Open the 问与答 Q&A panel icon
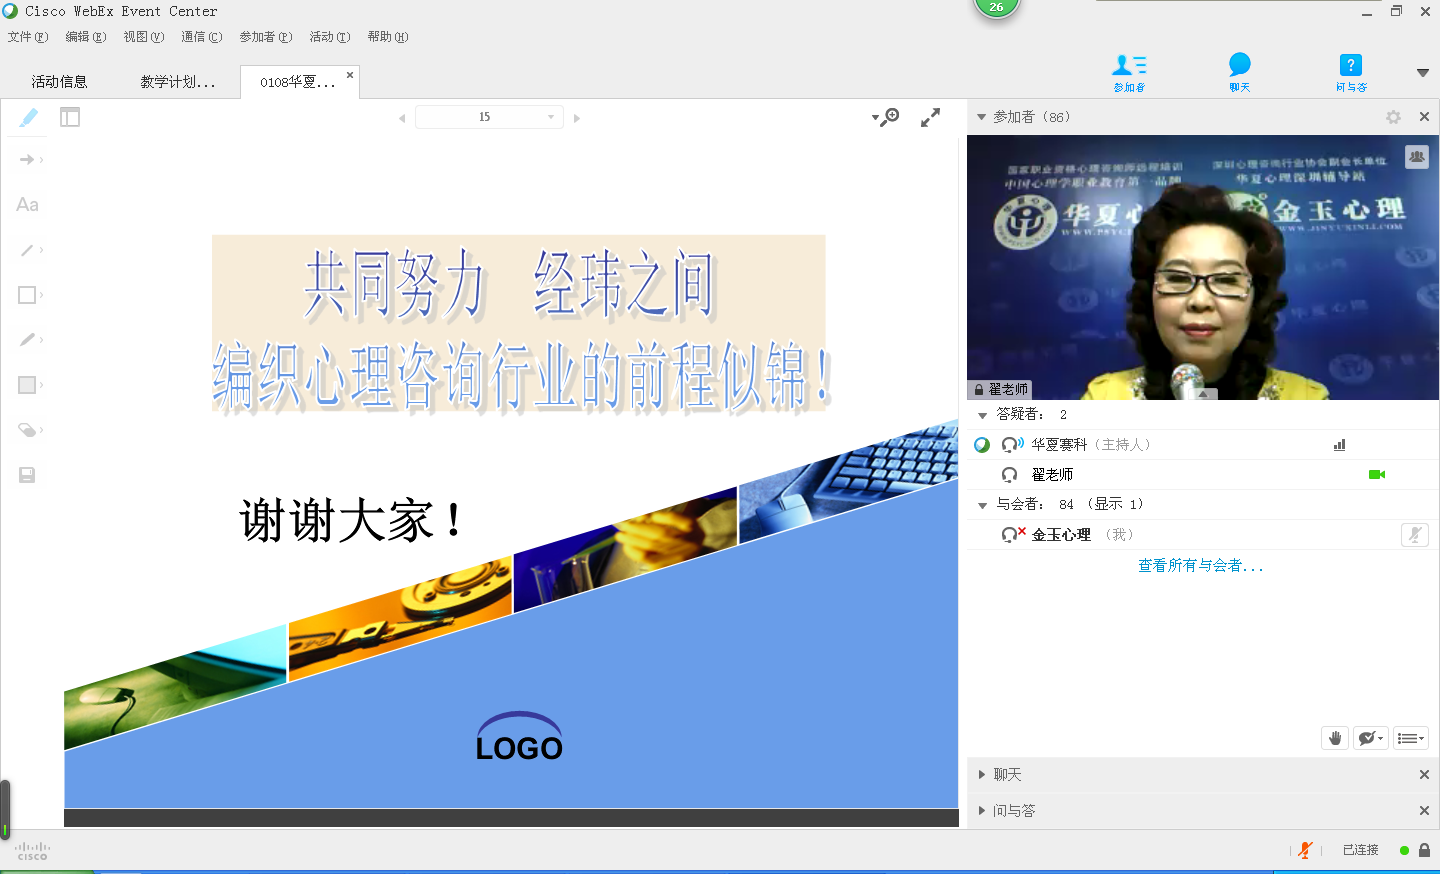Viewport: 1440px width, 874px height. [x=1350, y=70]
